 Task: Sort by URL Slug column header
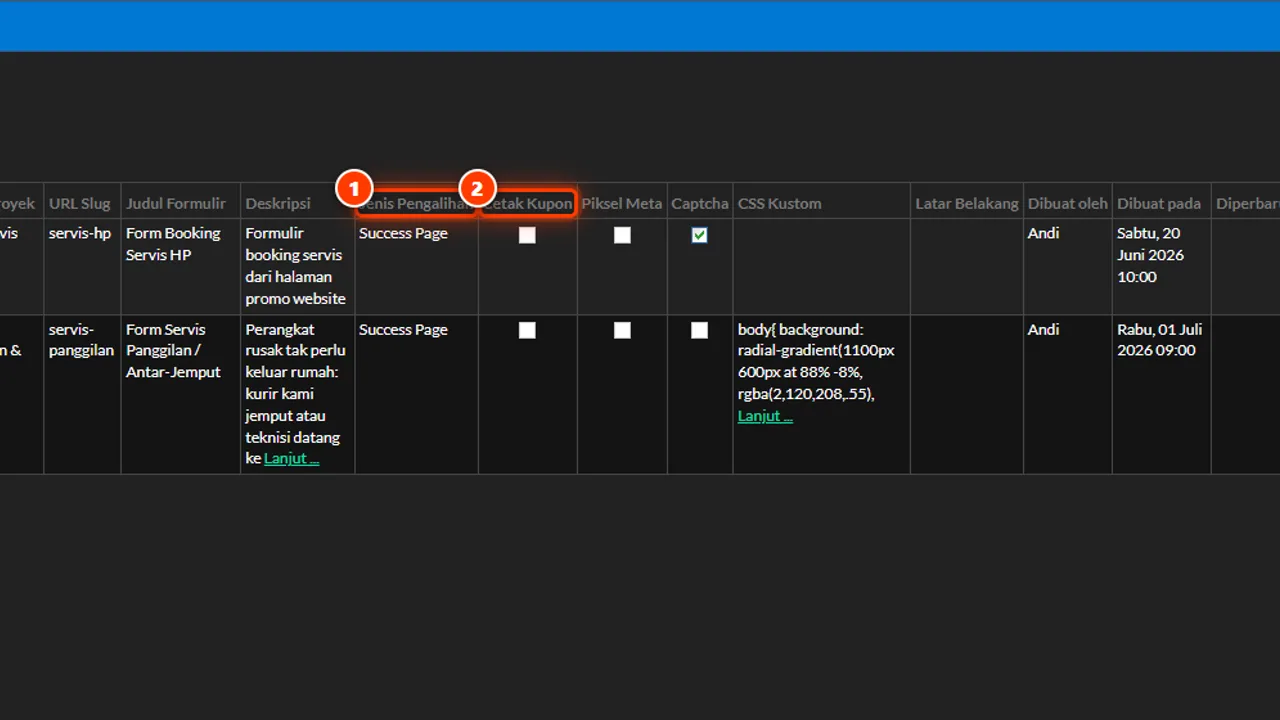tap(80, 203)
